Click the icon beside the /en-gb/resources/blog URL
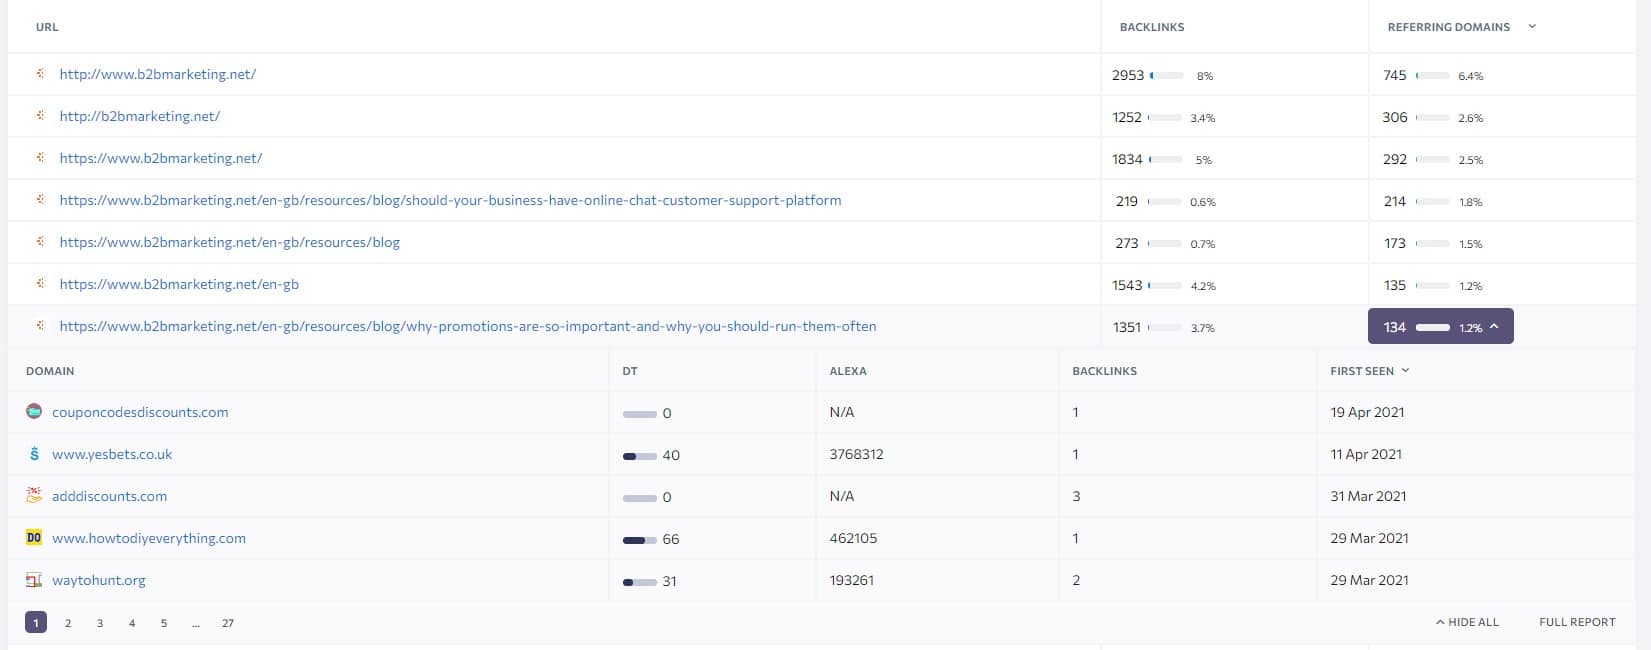Viewport: 1651px width, 650px height. pyautogui.click(x=41, y=242)
